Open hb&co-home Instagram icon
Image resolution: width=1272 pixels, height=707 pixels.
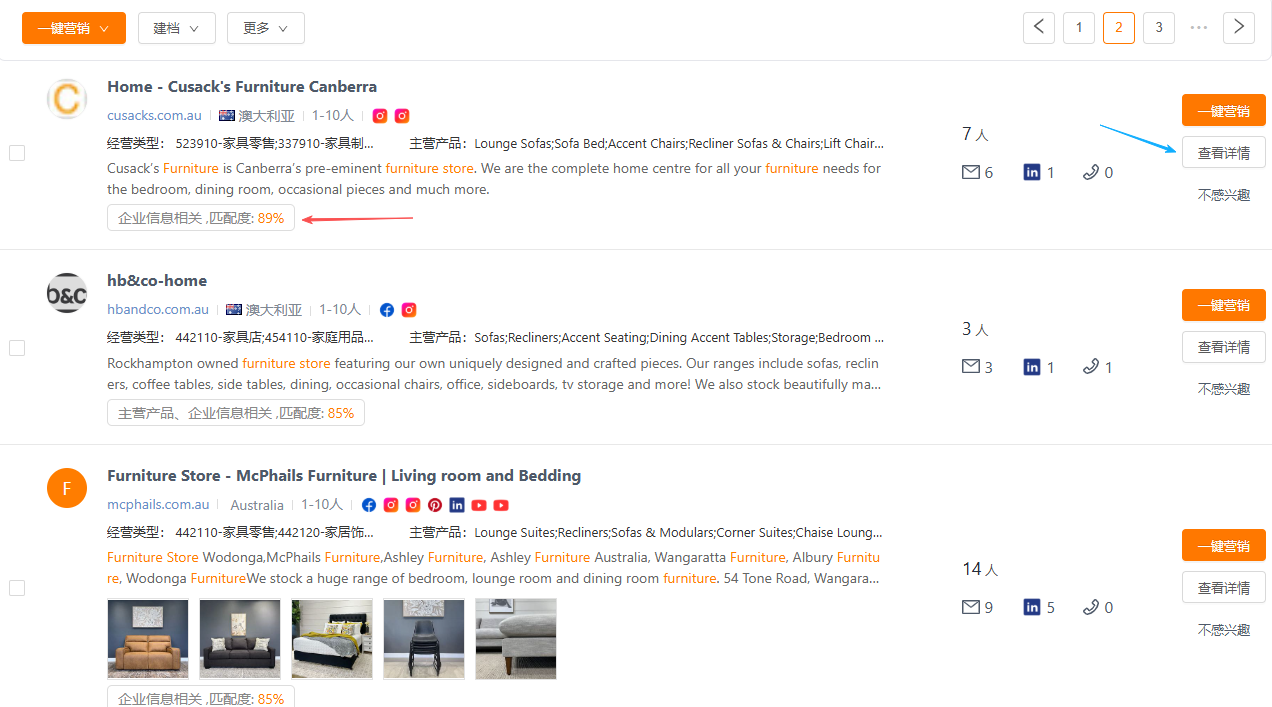tap(409, 310)
